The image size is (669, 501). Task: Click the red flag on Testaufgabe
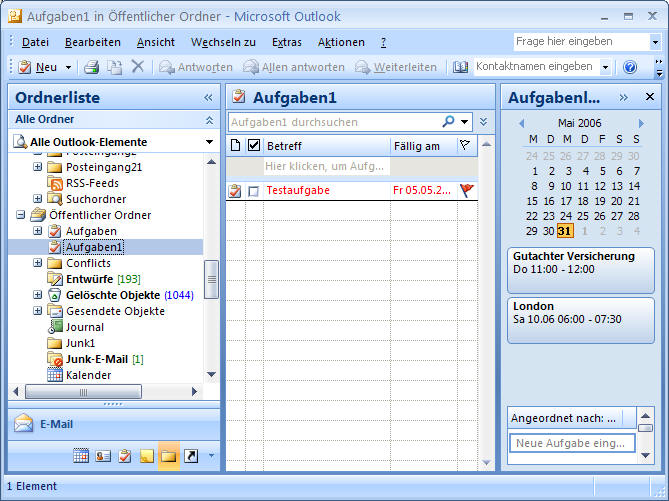pos(467,190)
